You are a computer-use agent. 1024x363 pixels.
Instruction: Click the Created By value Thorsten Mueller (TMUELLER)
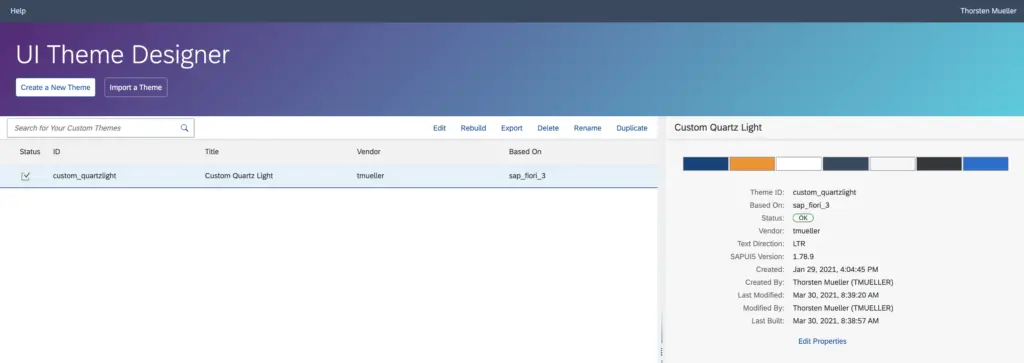click(843, 282)
